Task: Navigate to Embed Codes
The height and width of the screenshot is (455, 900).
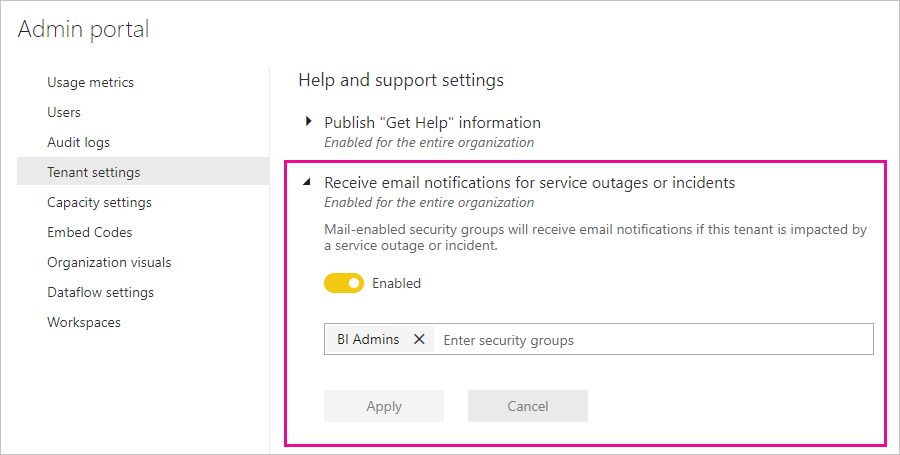Action: point(89,232)
